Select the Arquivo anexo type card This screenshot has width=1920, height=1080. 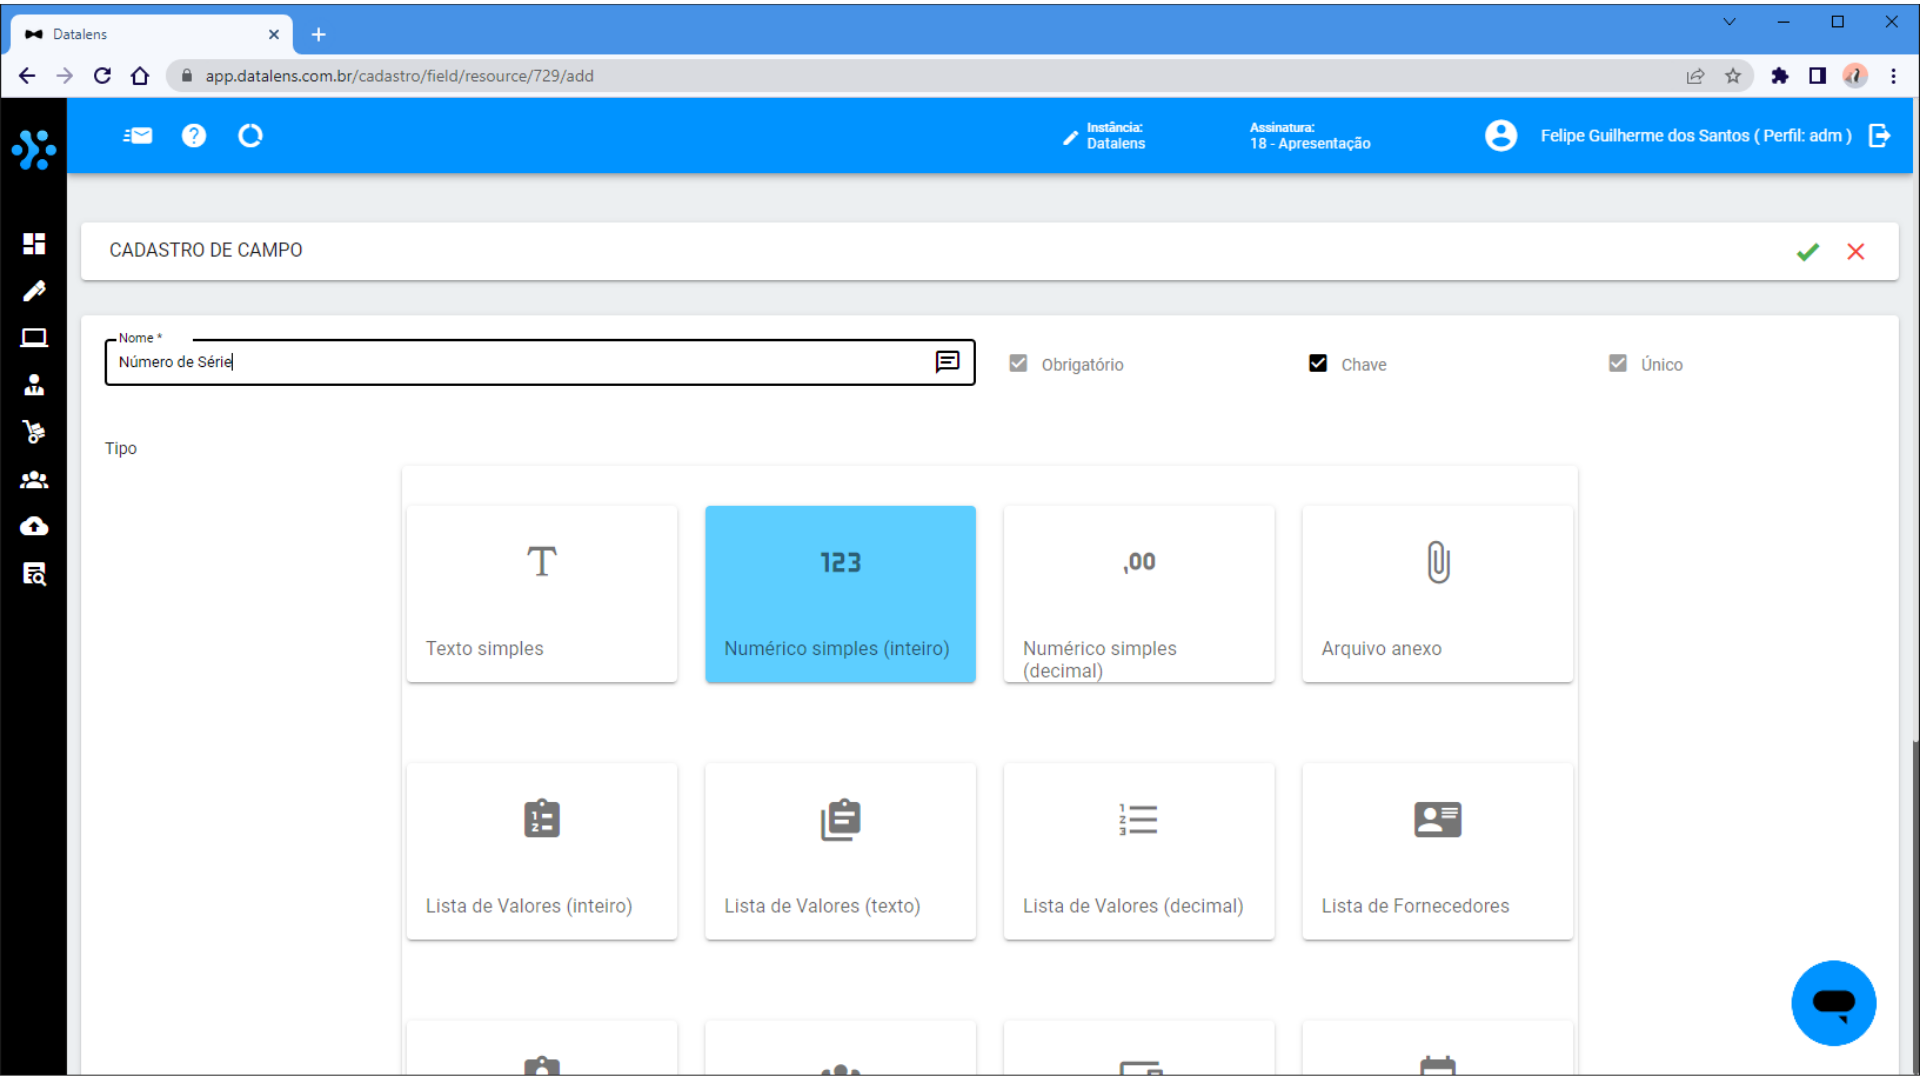[x=1437, y=594]
